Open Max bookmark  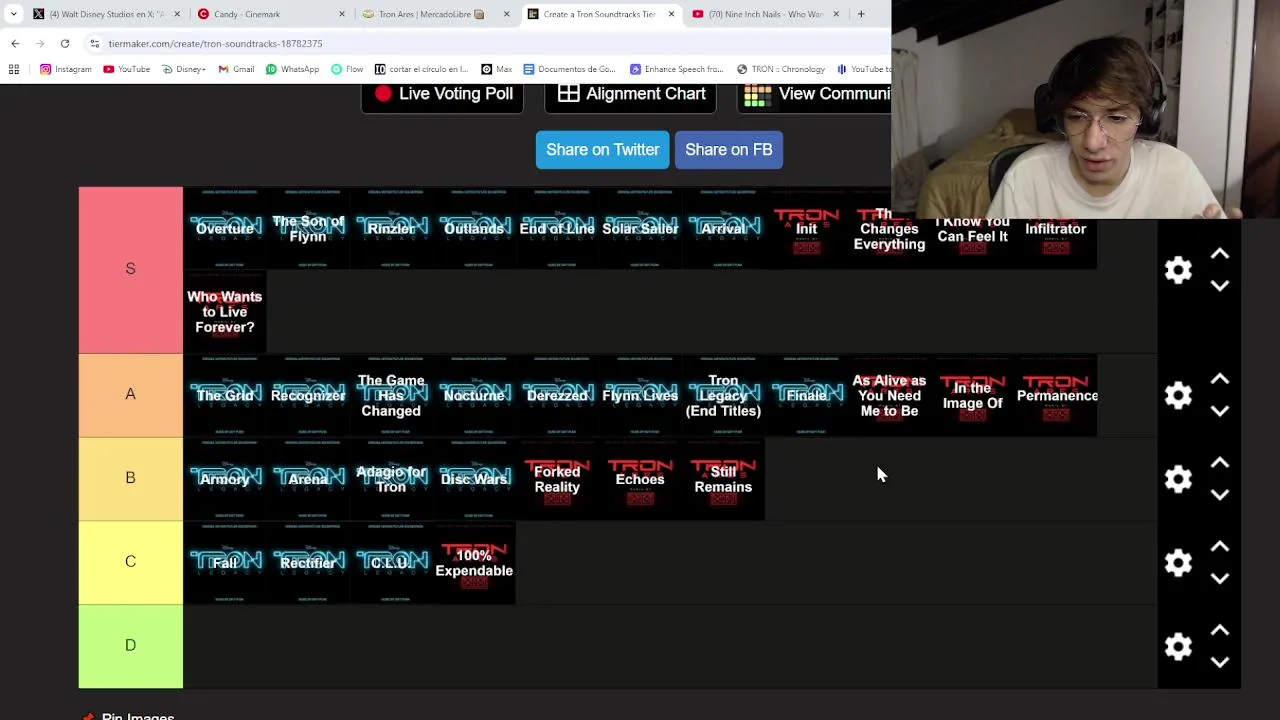tap(496, 69)
